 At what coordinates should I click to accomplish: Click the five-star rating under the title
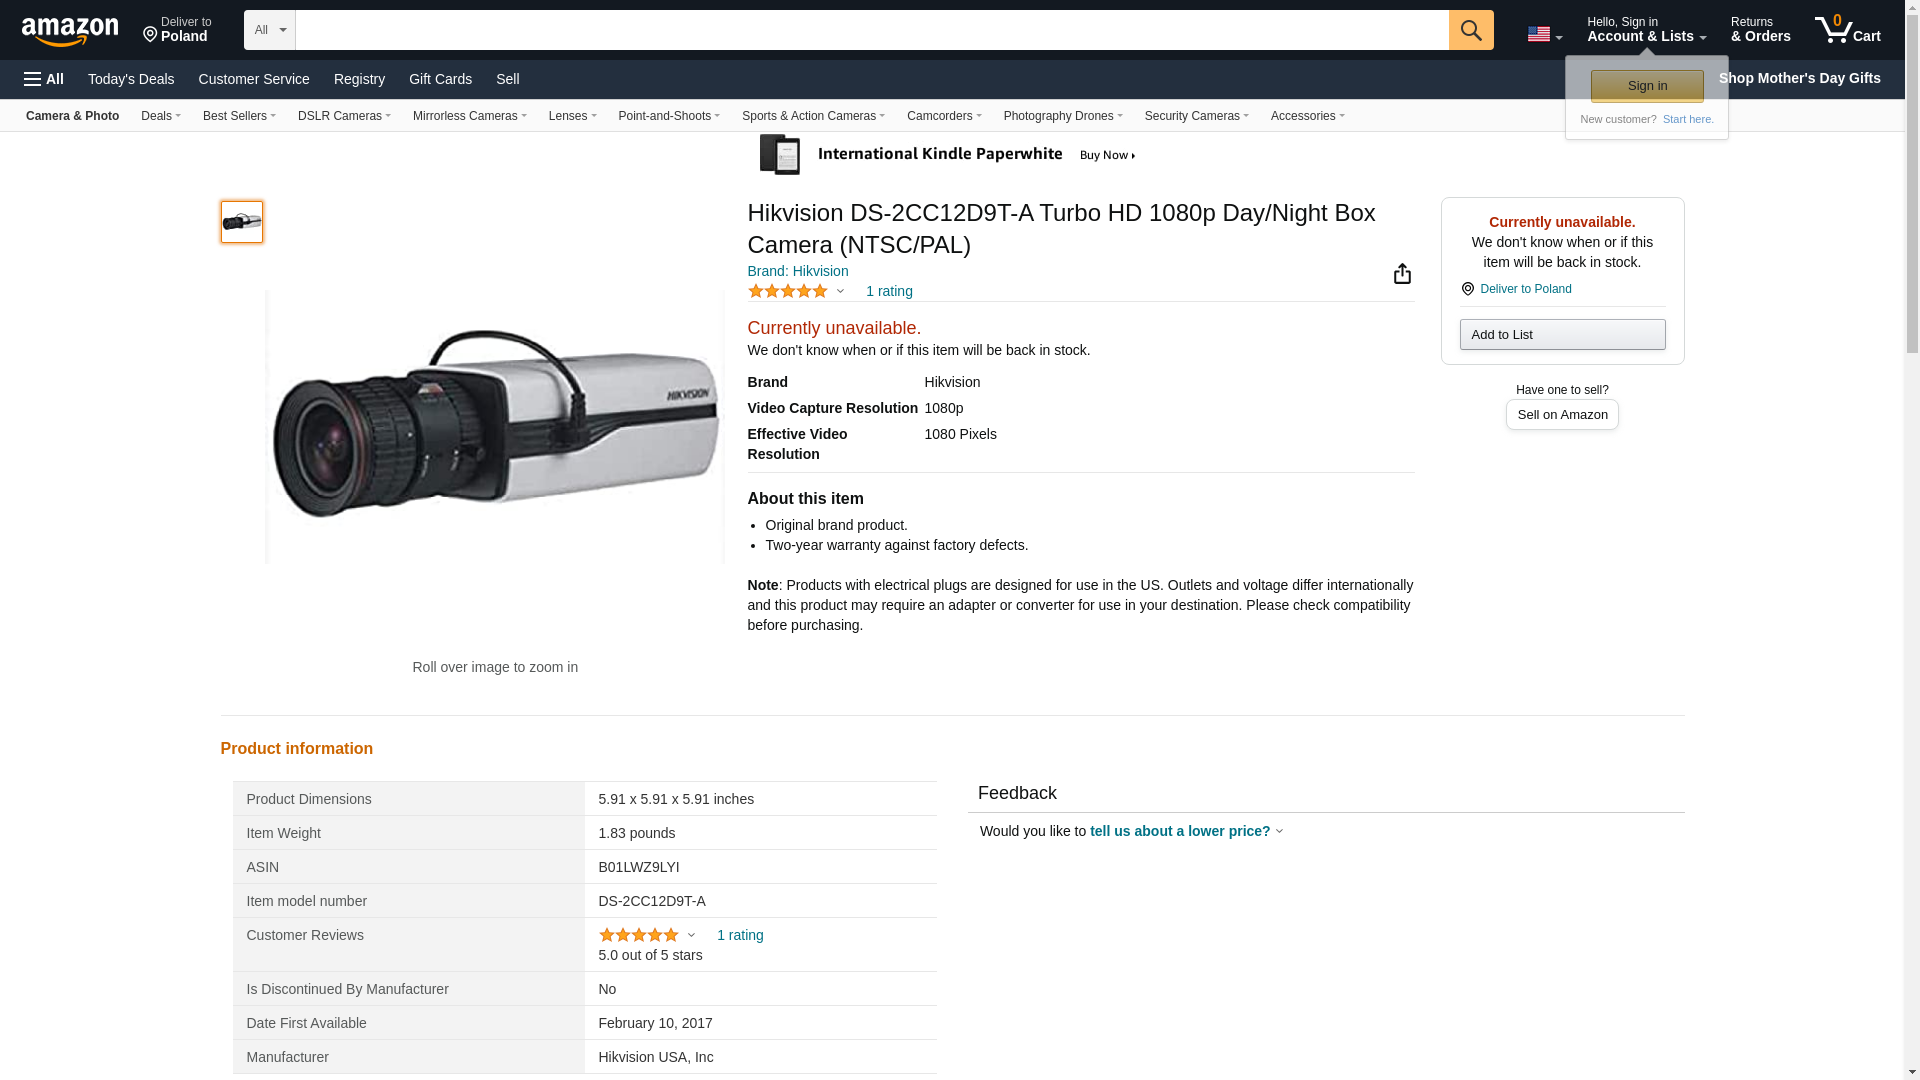pos(788,291)
